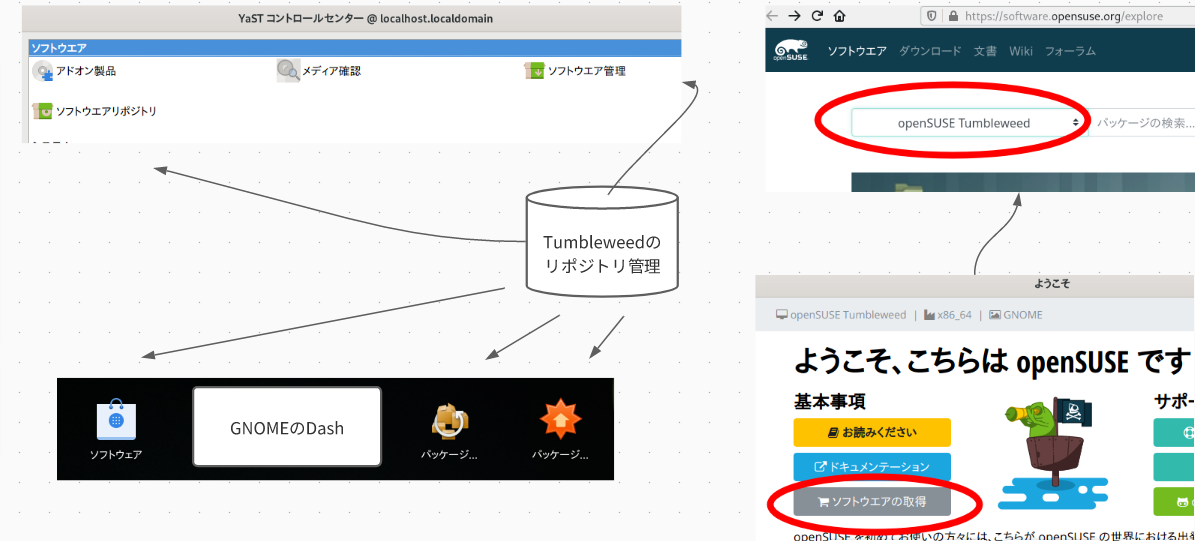Click the お読みください button

point(872,432)
